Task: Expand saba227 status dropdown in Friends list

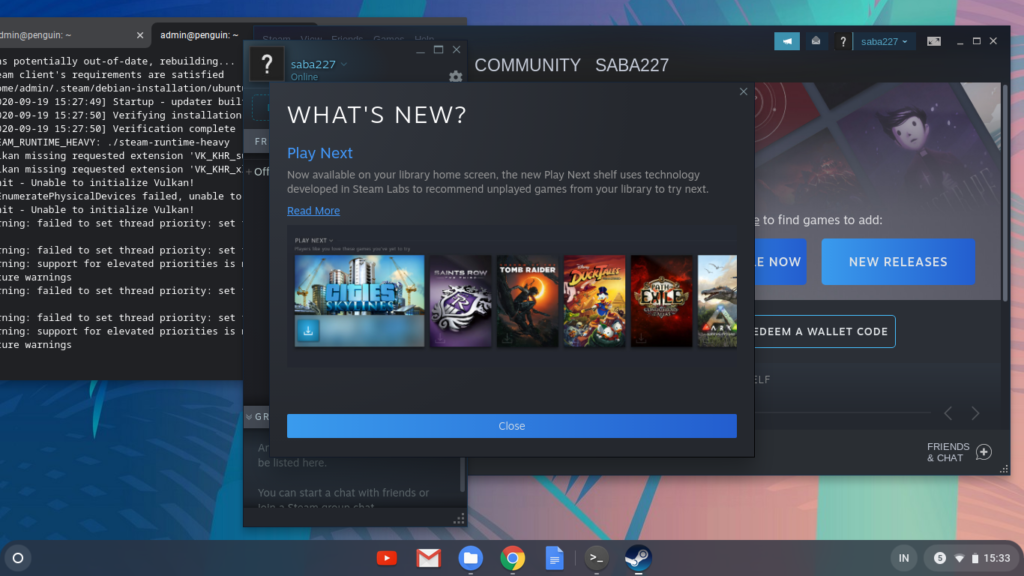Action: coord(344,64)
